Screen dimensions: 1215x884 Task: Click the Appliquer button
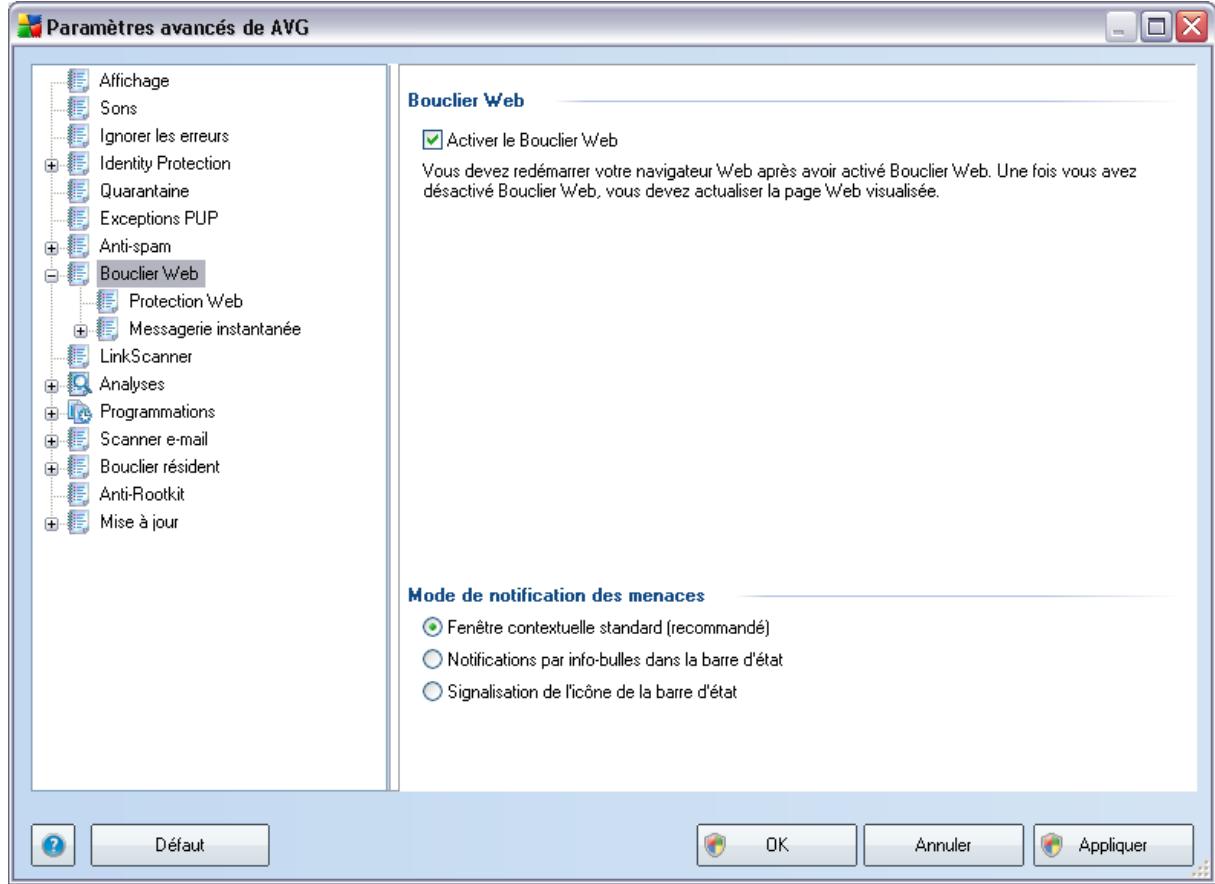pyautogui.click(x=1113, y=844)
